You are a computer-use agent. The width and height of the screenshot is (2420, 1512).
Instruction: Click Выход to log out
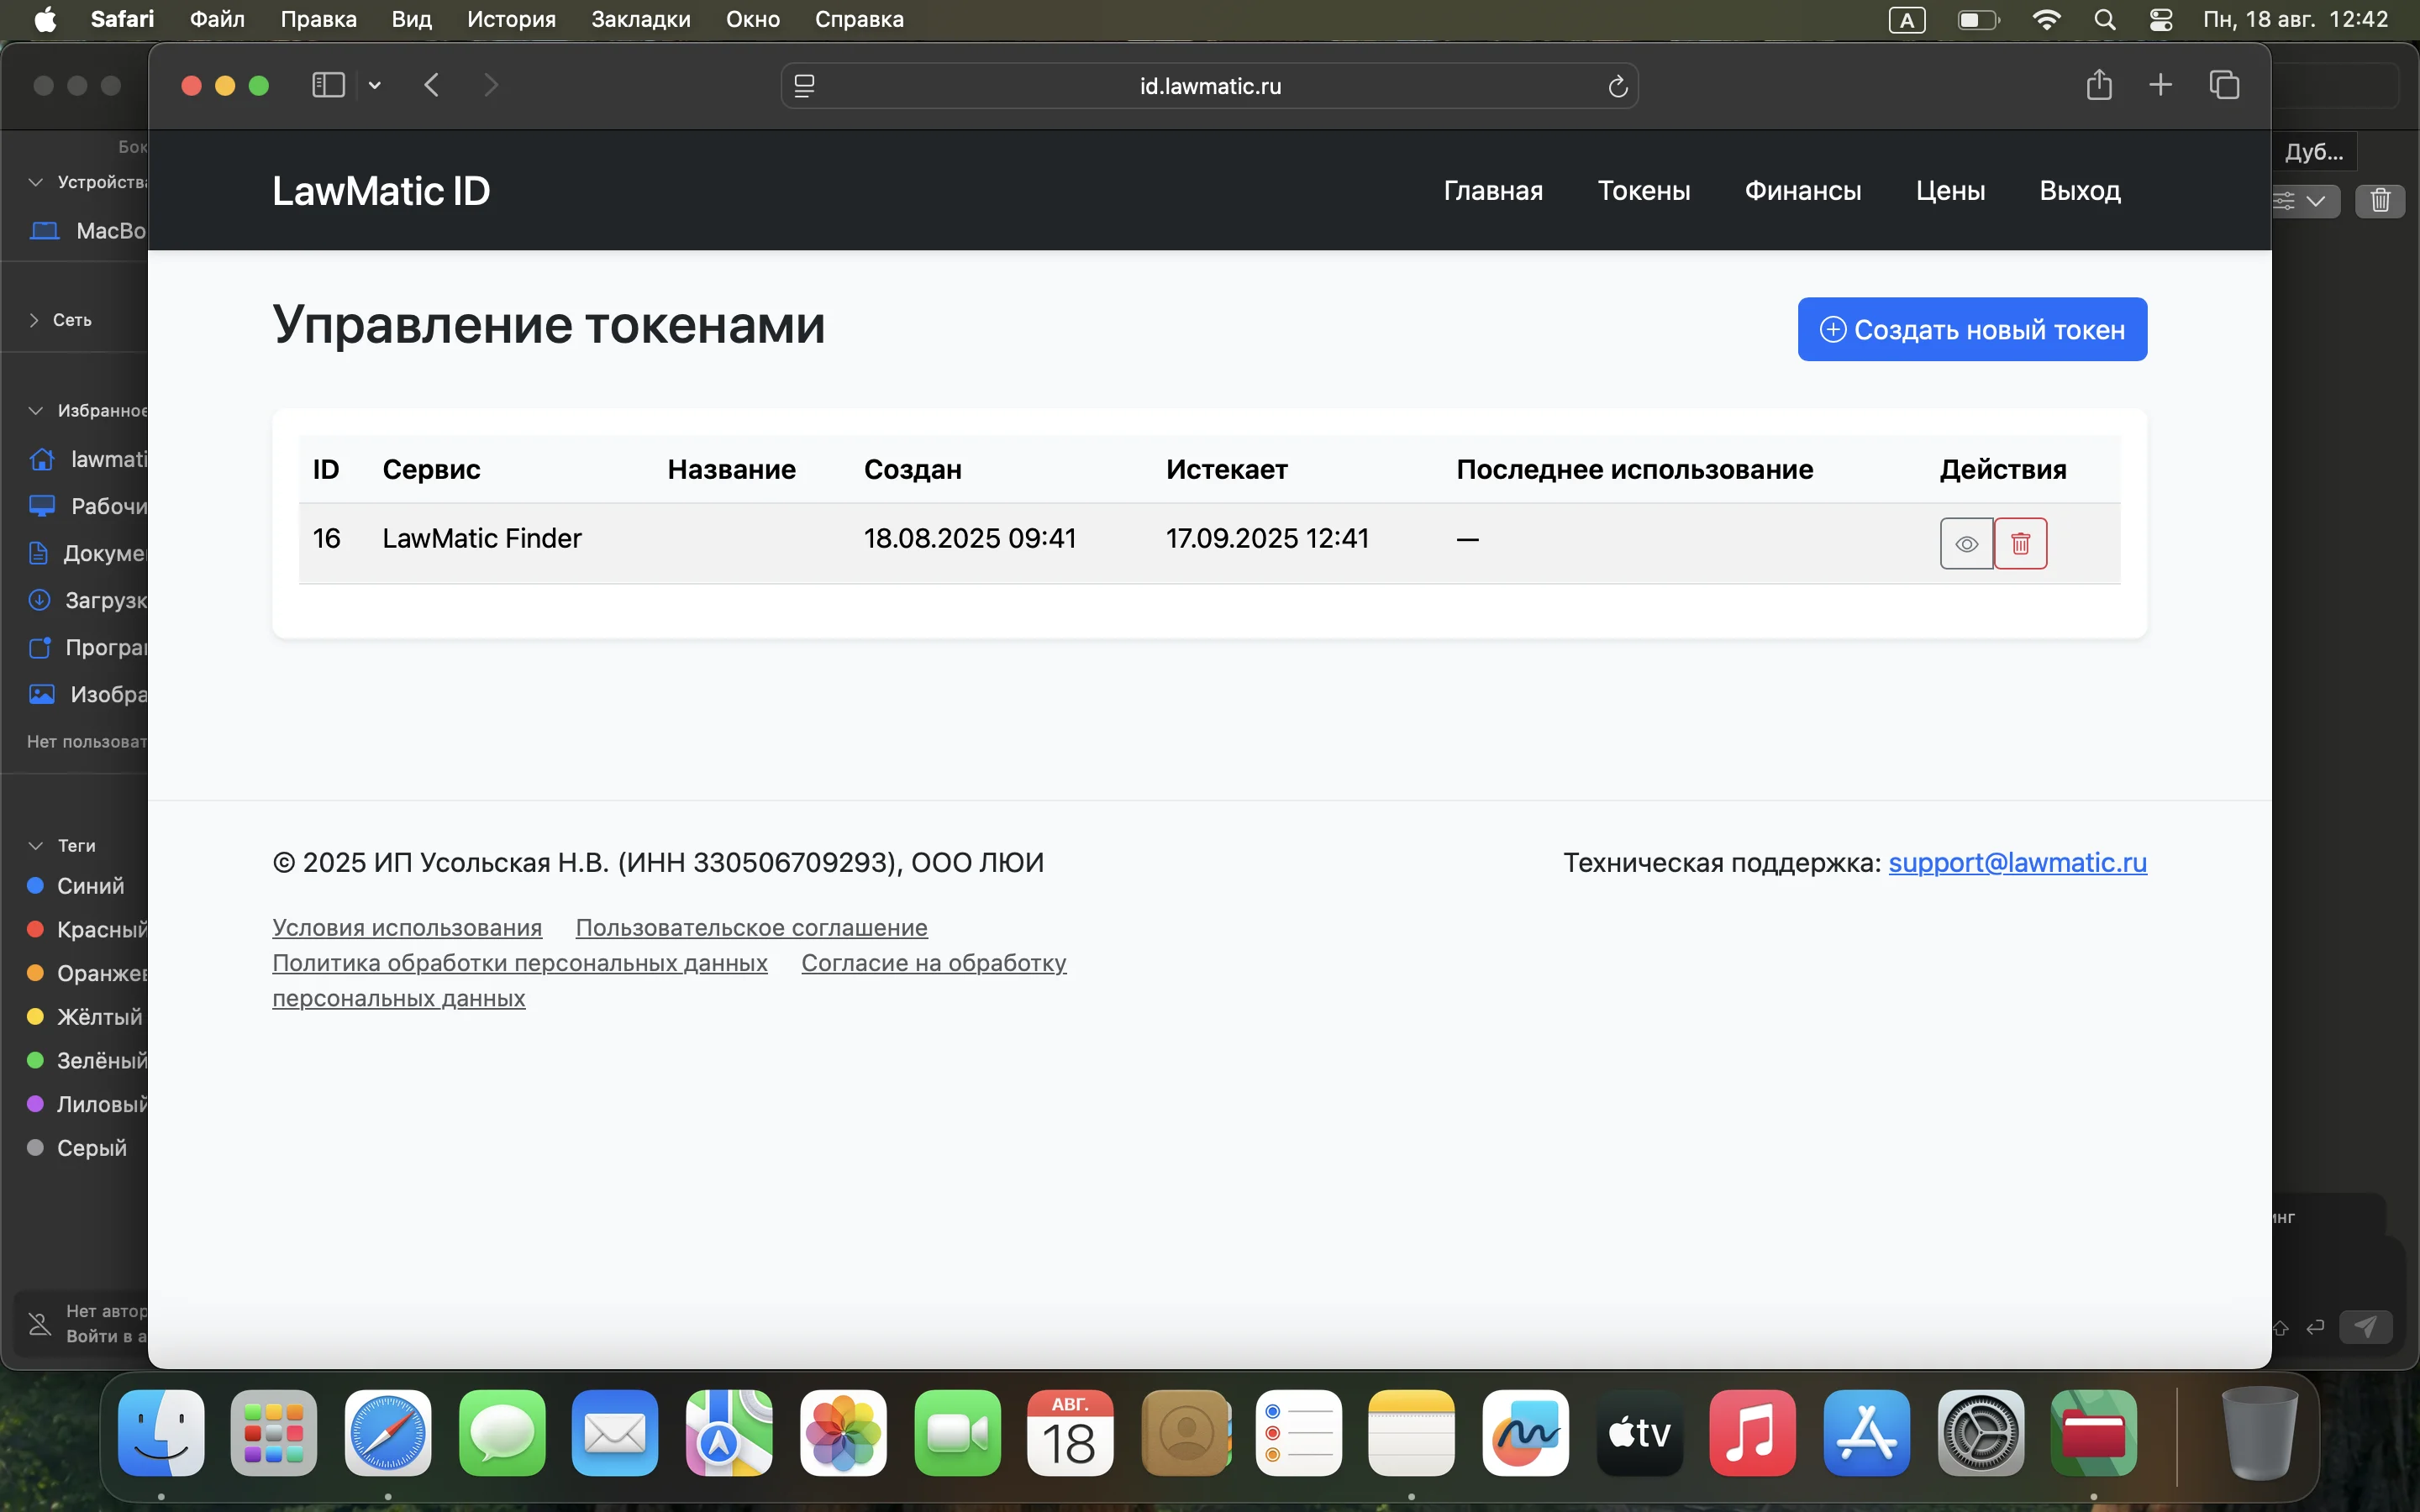pos(2079,190)
